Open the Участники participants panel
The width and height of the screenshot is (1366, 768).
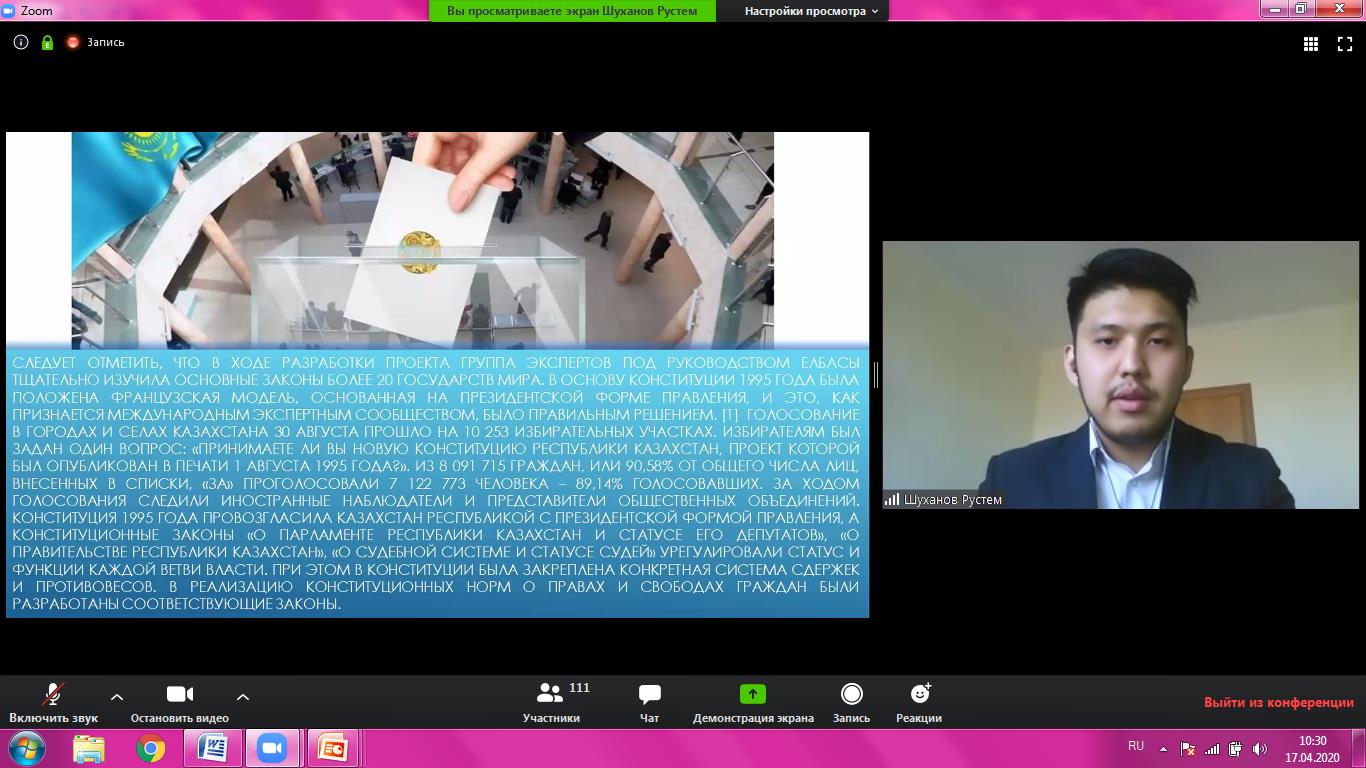click(x=551, y=703)
